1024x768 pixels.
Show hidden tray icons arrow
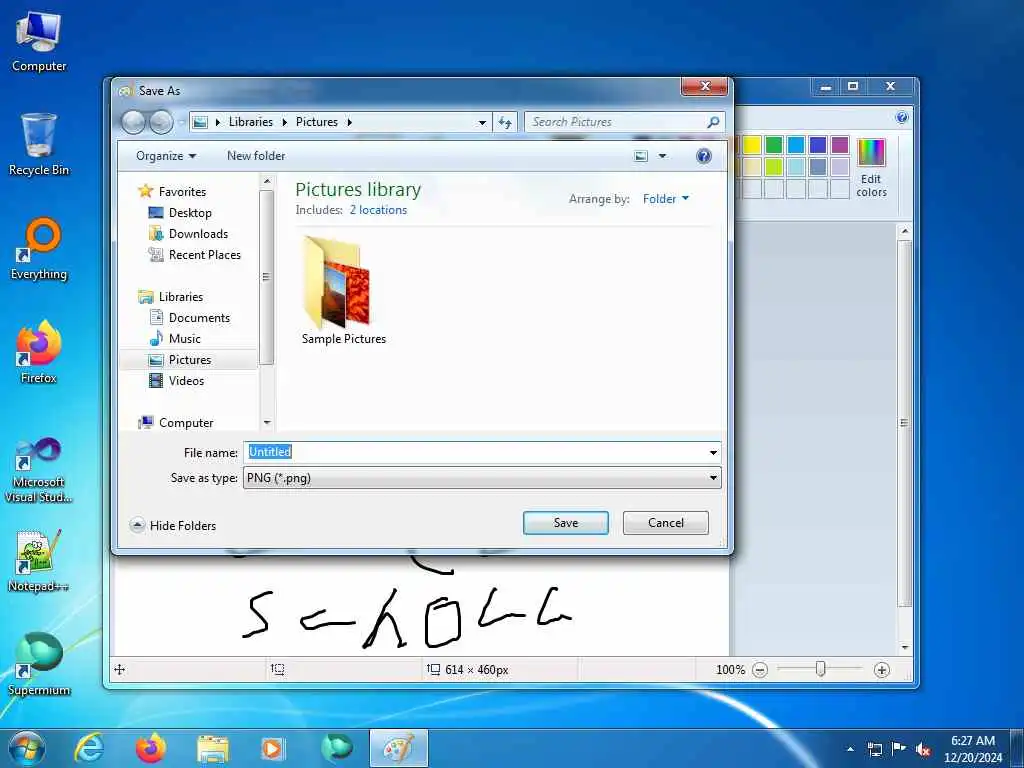click(850, 749)
